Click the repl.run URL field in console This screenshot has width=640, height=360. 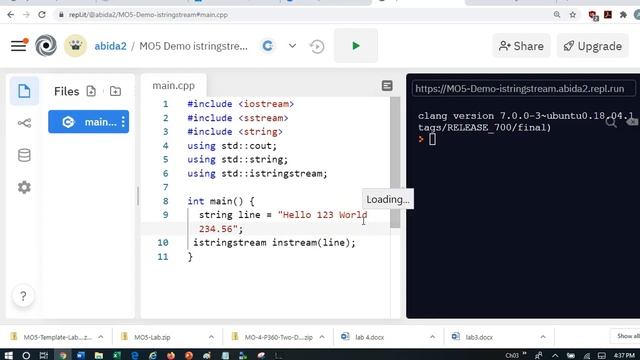tap(524, 89)
